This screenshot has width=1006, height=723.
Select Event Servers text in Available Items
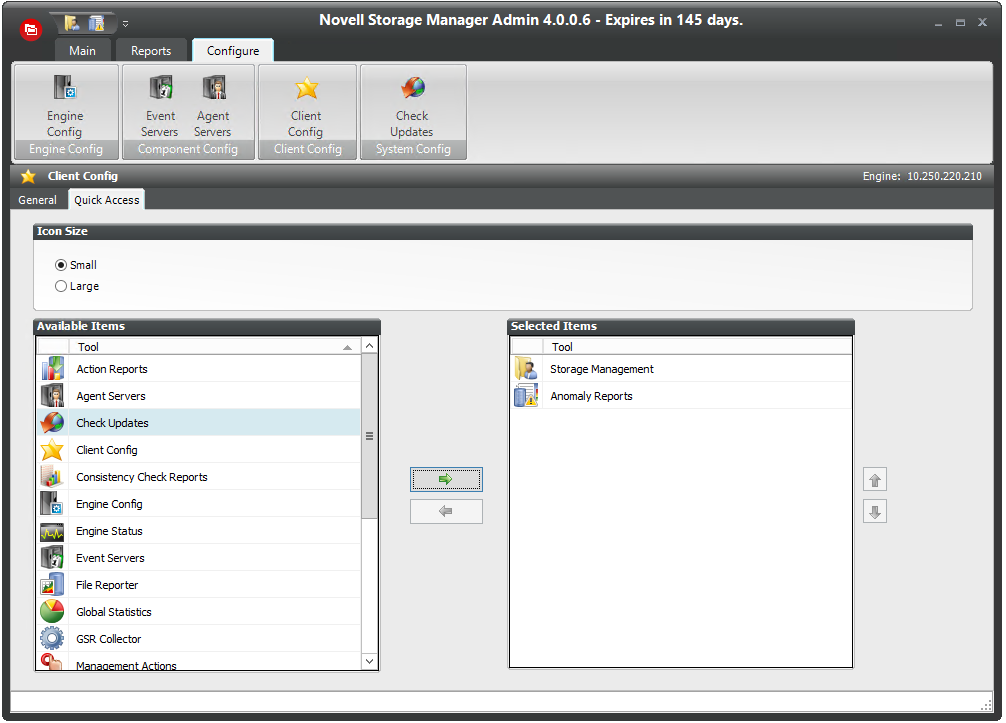click(110, 558)
